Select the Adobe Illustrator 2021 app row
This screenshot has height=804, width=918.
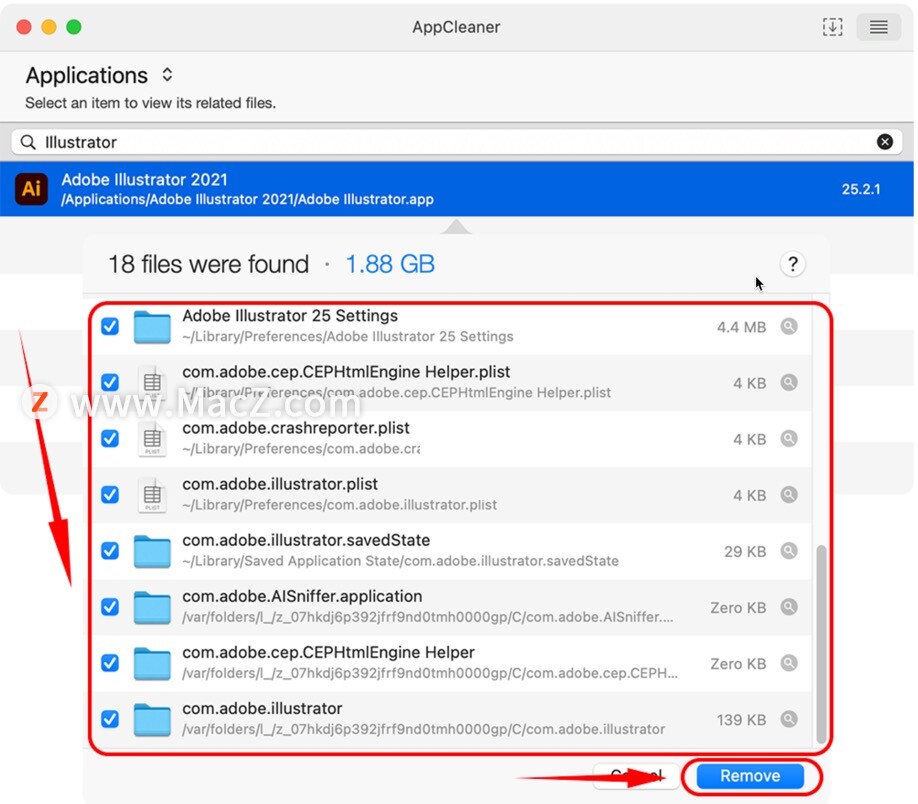click(x=457, y=189)
